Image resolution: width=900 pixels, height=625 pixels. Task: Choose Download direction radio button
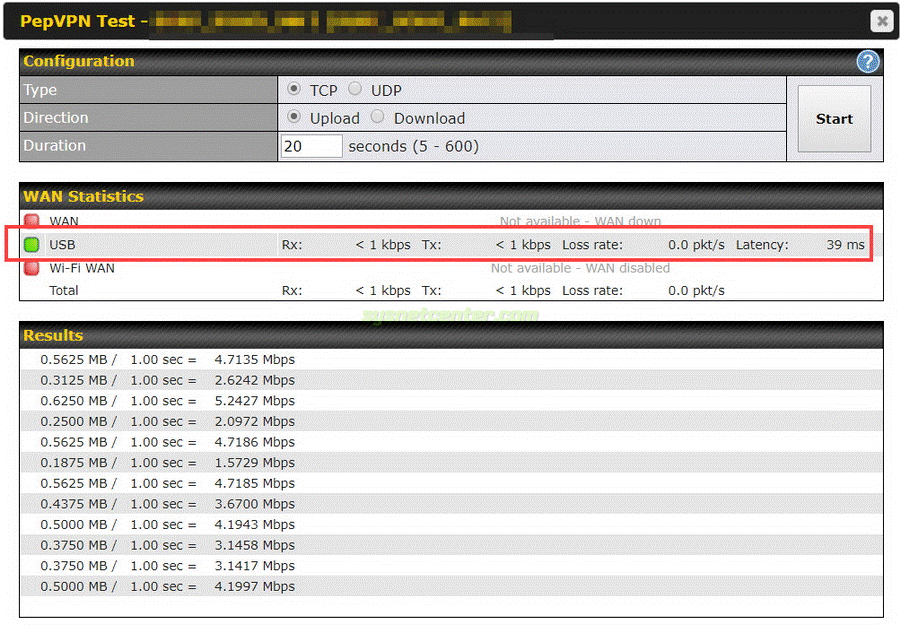click(377, 117)
